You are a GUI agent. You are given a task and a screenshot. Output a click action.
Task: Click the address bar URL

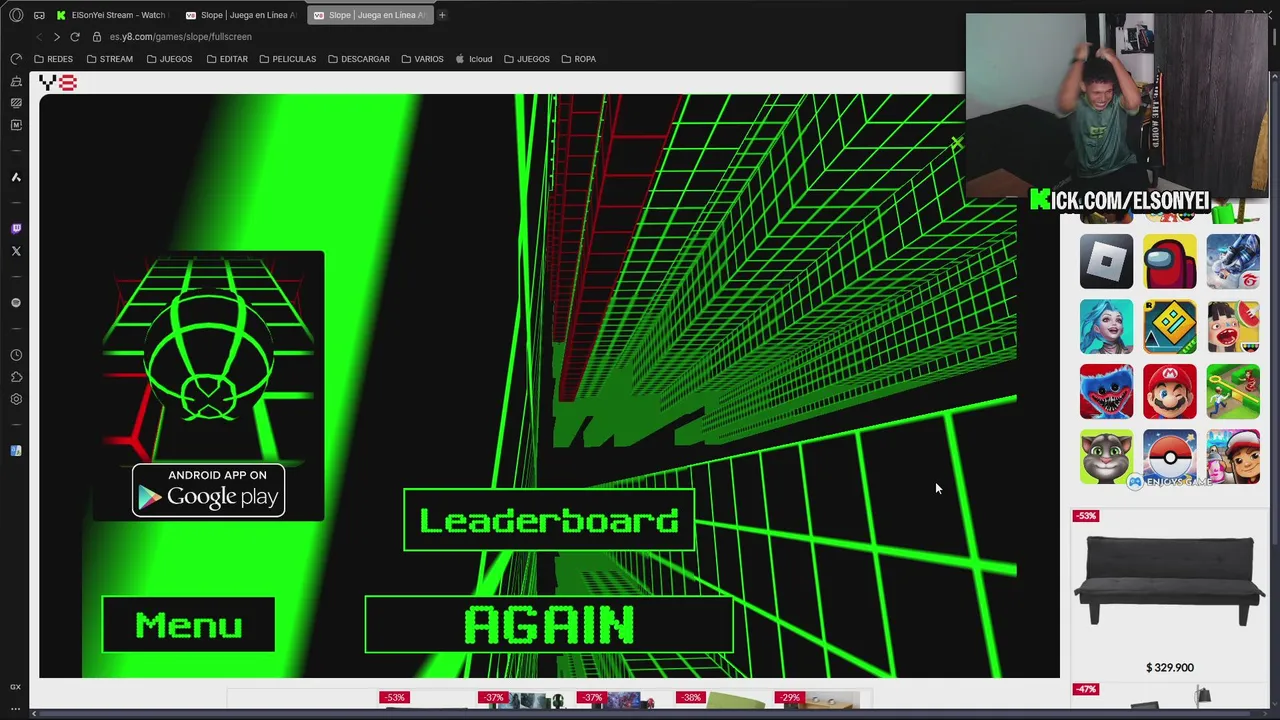tap(181, 37)
